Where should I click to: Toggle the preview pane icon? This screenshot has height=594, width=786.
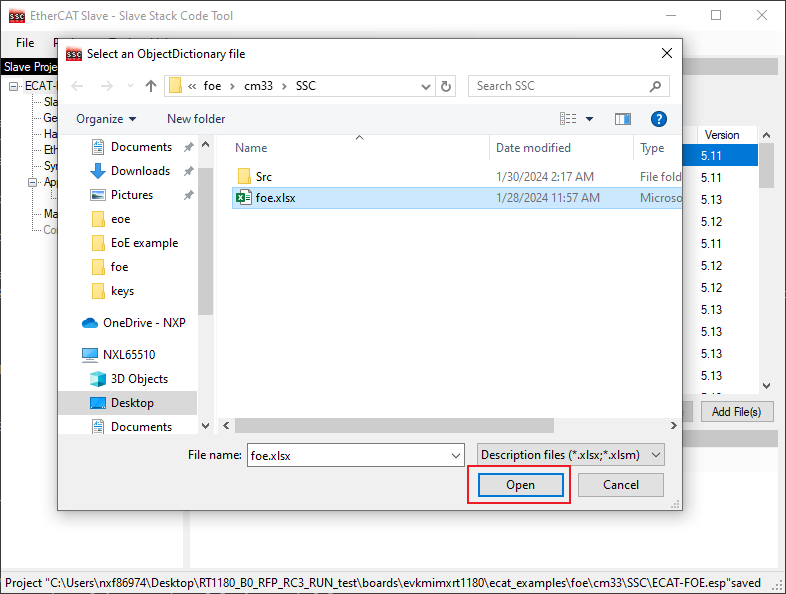coord(623,119)
